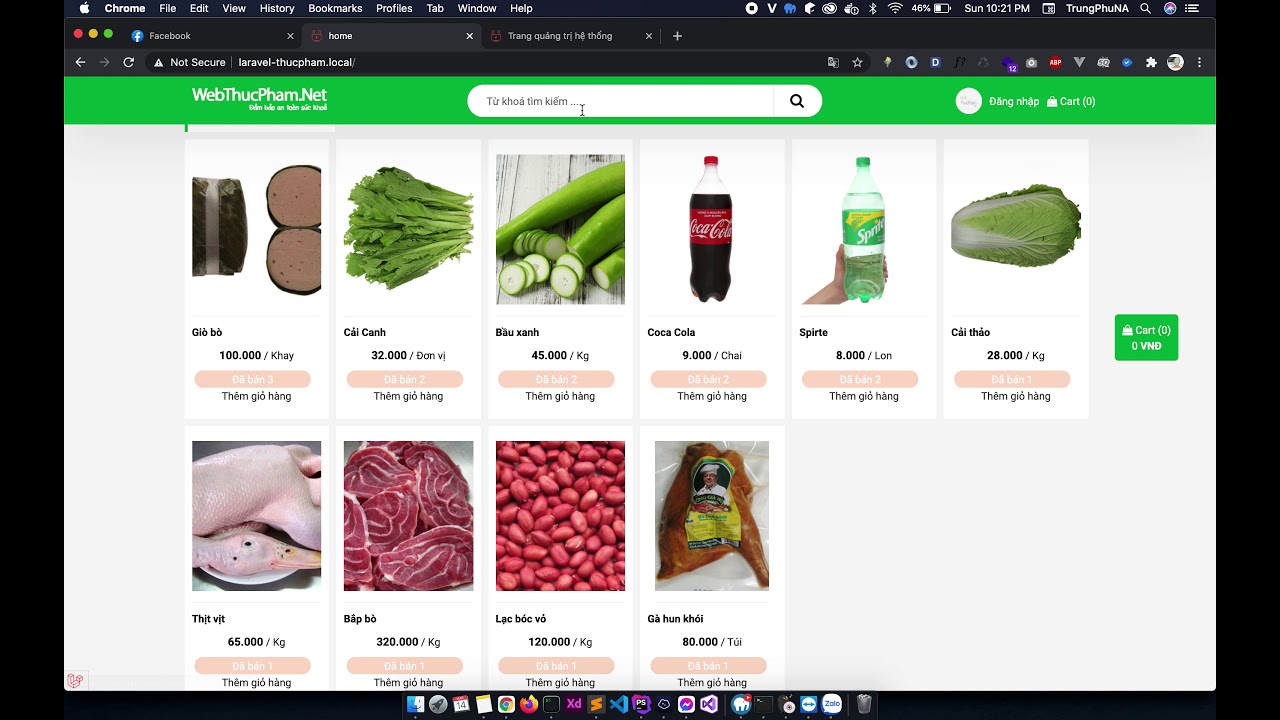Open a new browser tab with plus button
Image resolution: width=1280 pixels, height=720 pixels.
click(x=677, y=36)
